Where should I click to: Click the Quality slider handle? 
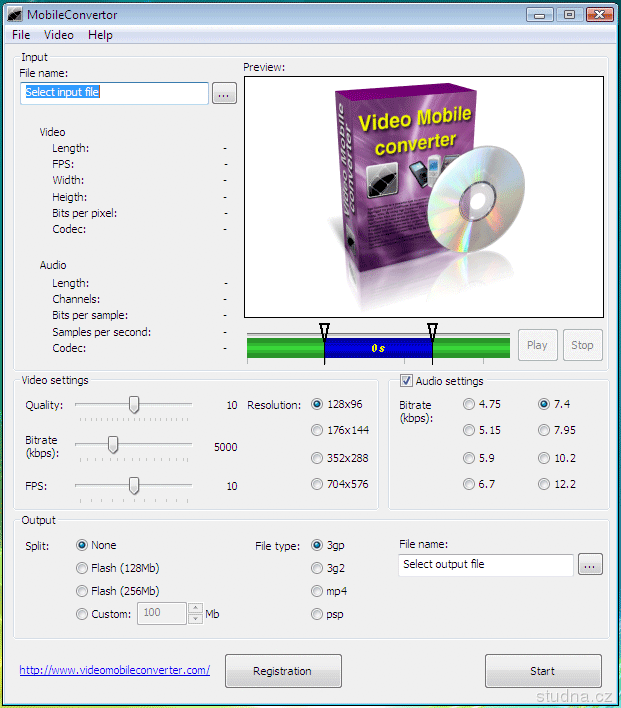(x=133, y=404)
